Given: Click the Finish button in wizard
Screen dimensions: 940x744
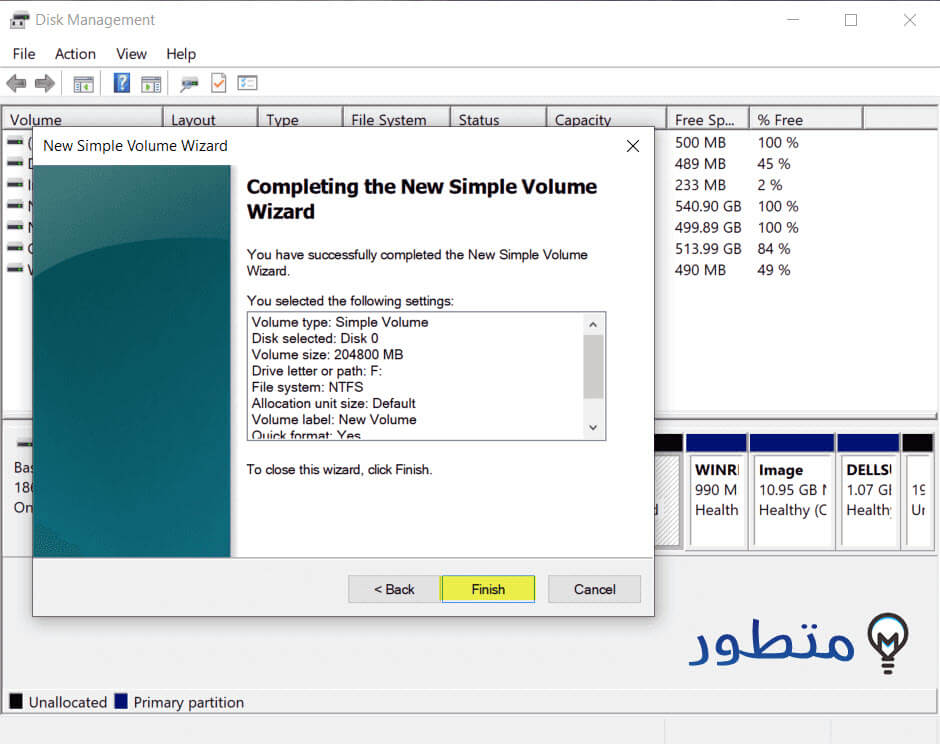Looking at the screenshot, I should coord(488,589).
